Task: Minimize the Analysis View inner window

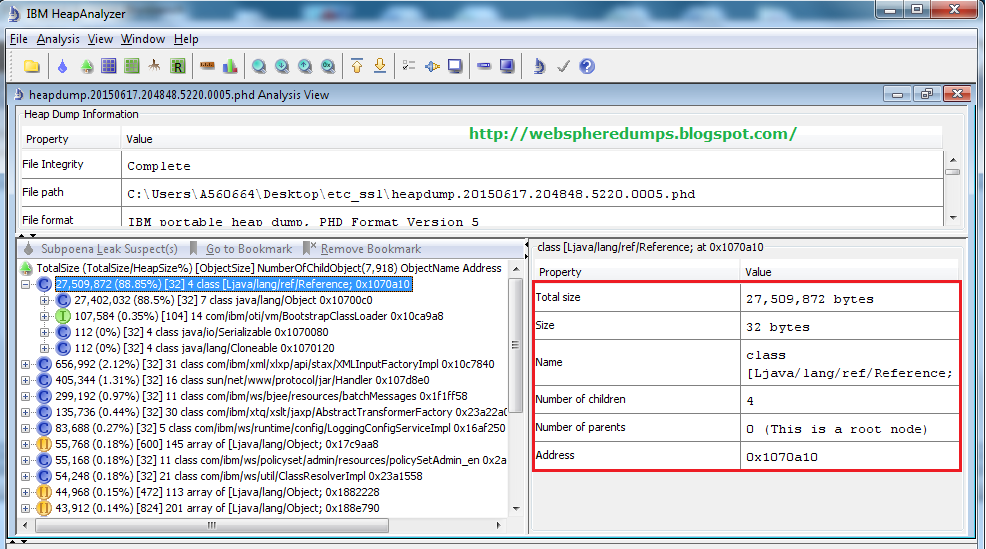Action: 897,94
